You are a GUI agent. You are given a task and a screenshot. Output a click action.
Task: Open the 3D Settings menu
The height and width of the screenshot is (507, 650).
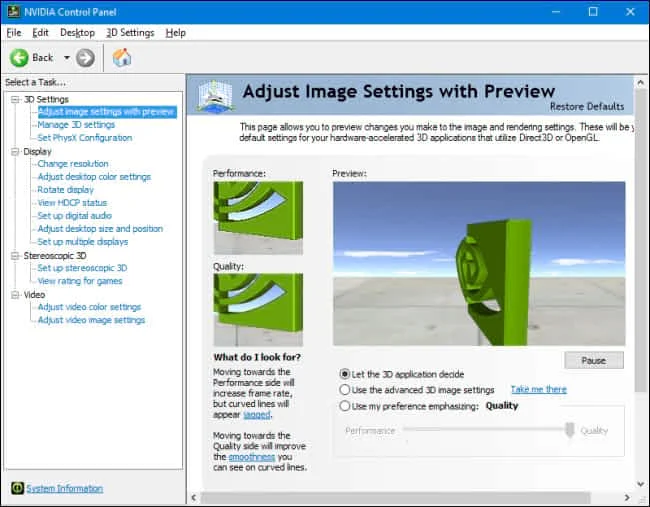(x=130, y=33)
